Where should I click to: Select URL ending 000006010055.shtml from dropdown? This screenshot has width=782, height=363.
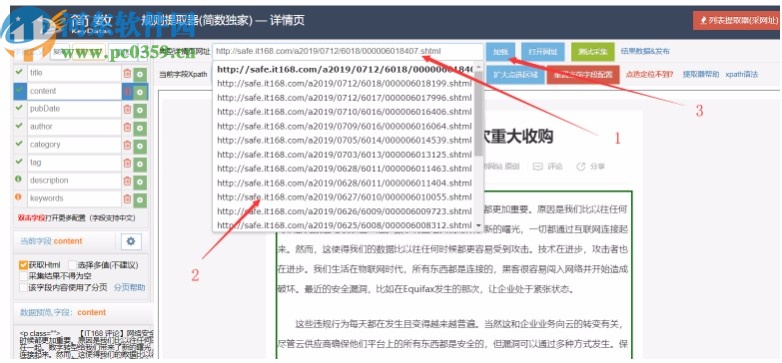[344, 197]
